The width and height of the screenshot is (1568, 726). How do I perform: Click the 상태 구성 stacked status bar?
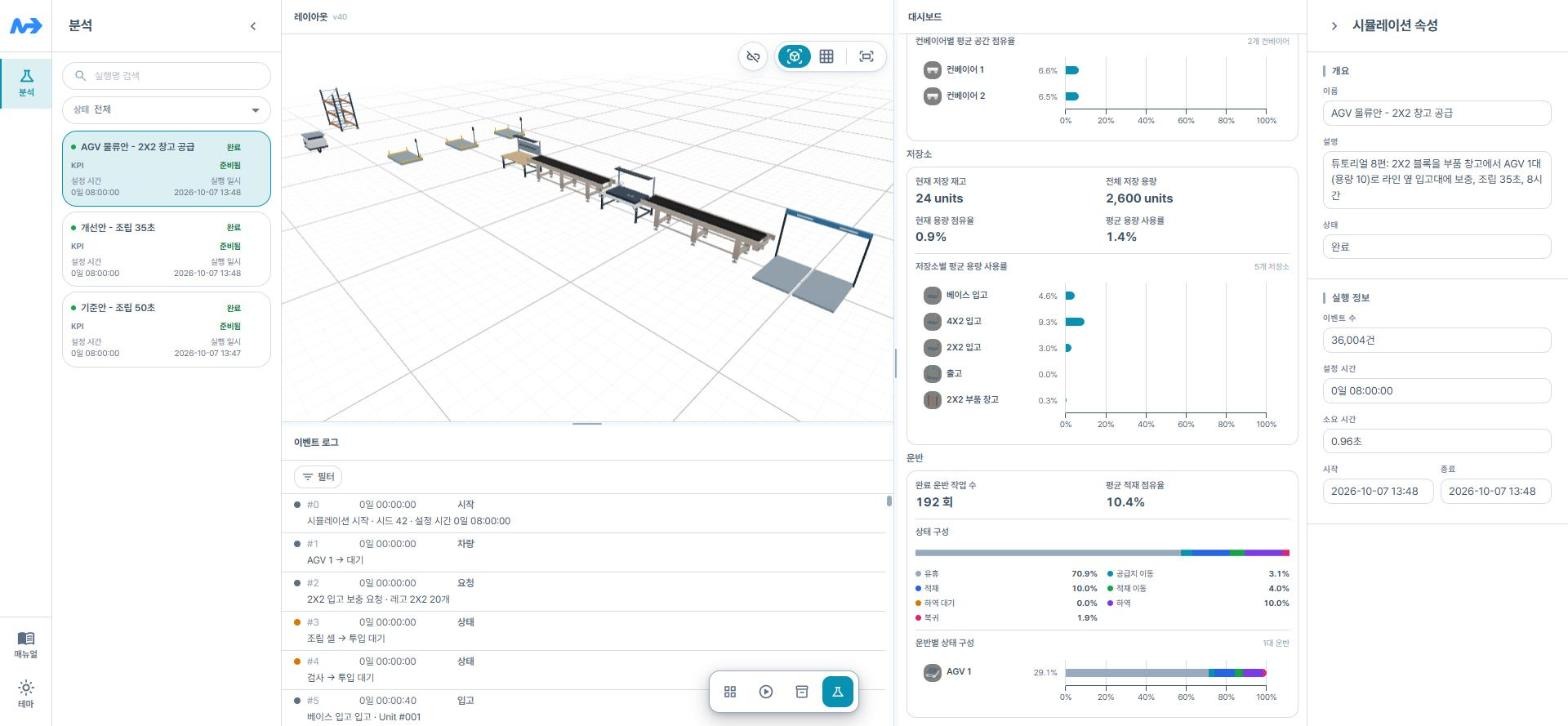(1102, 553)
